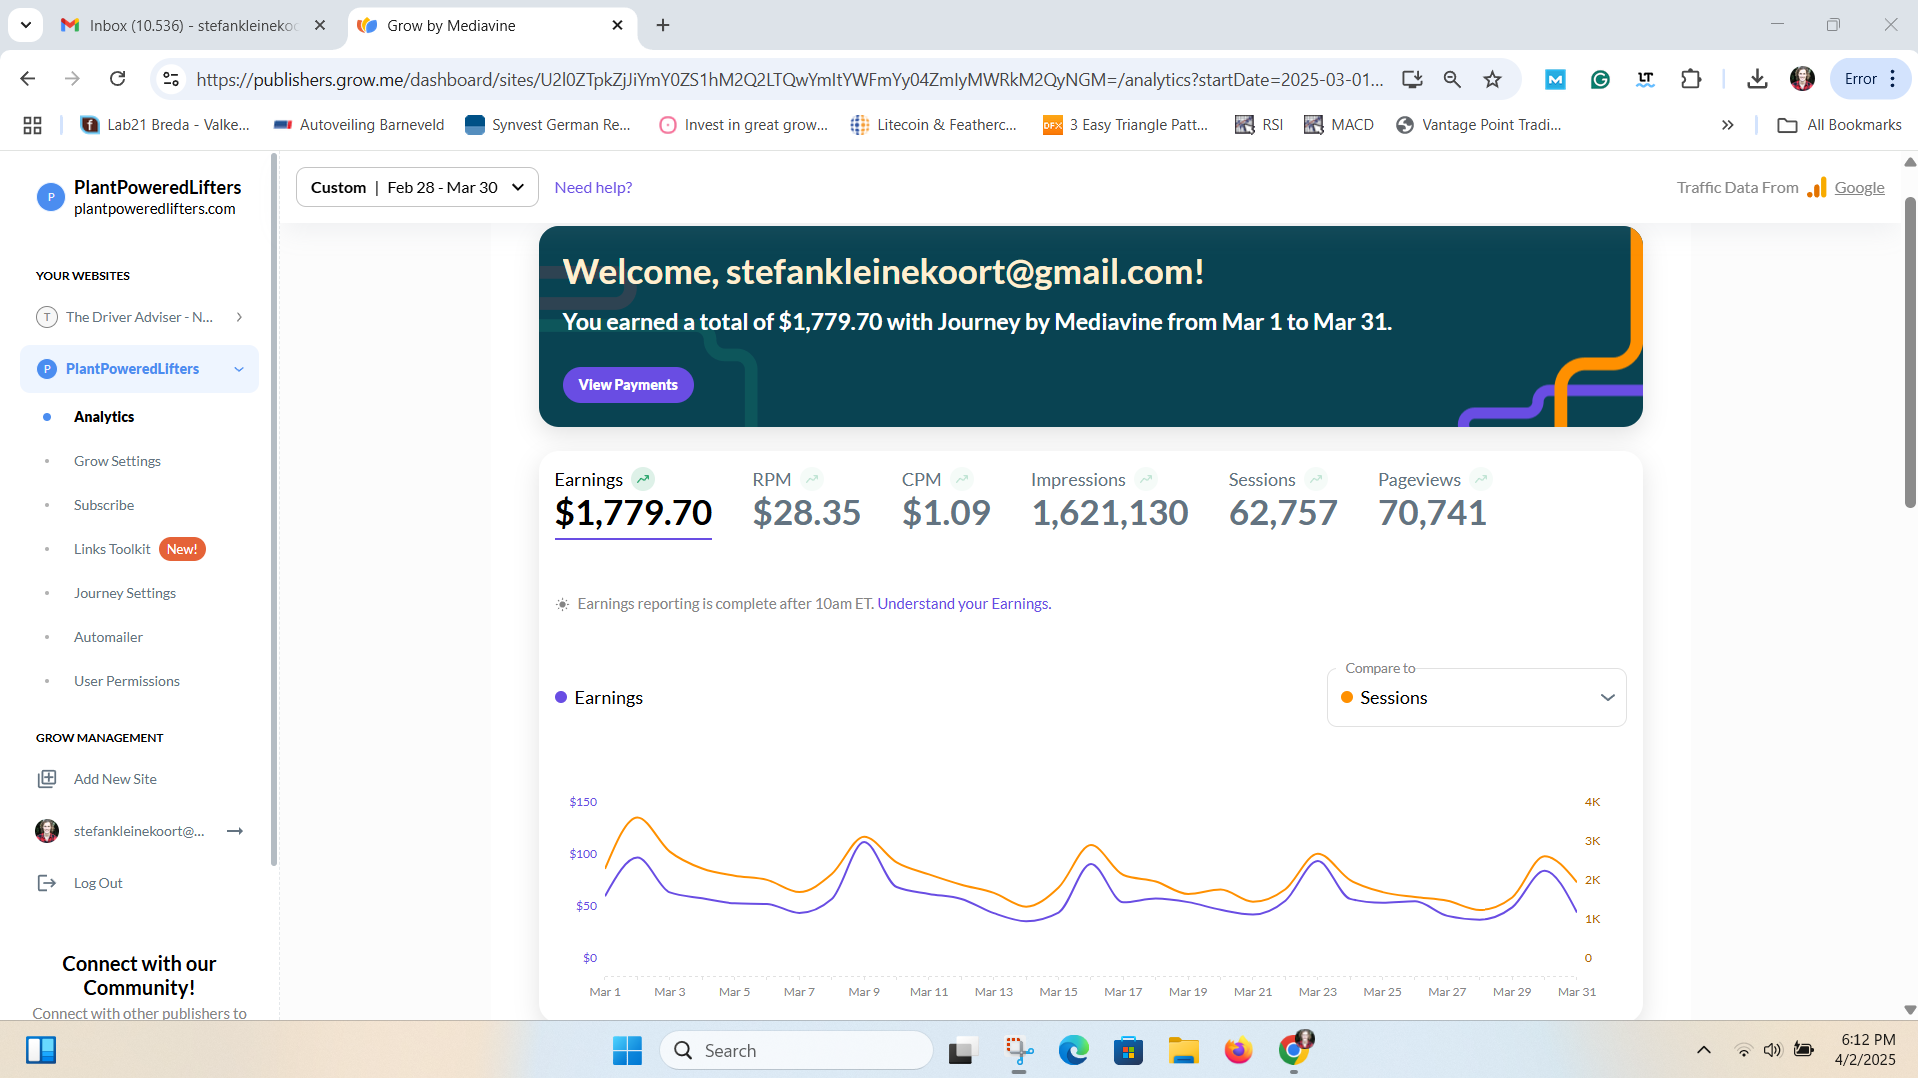
Task: Open the Chrome profile avatar
Action: 1802,79
